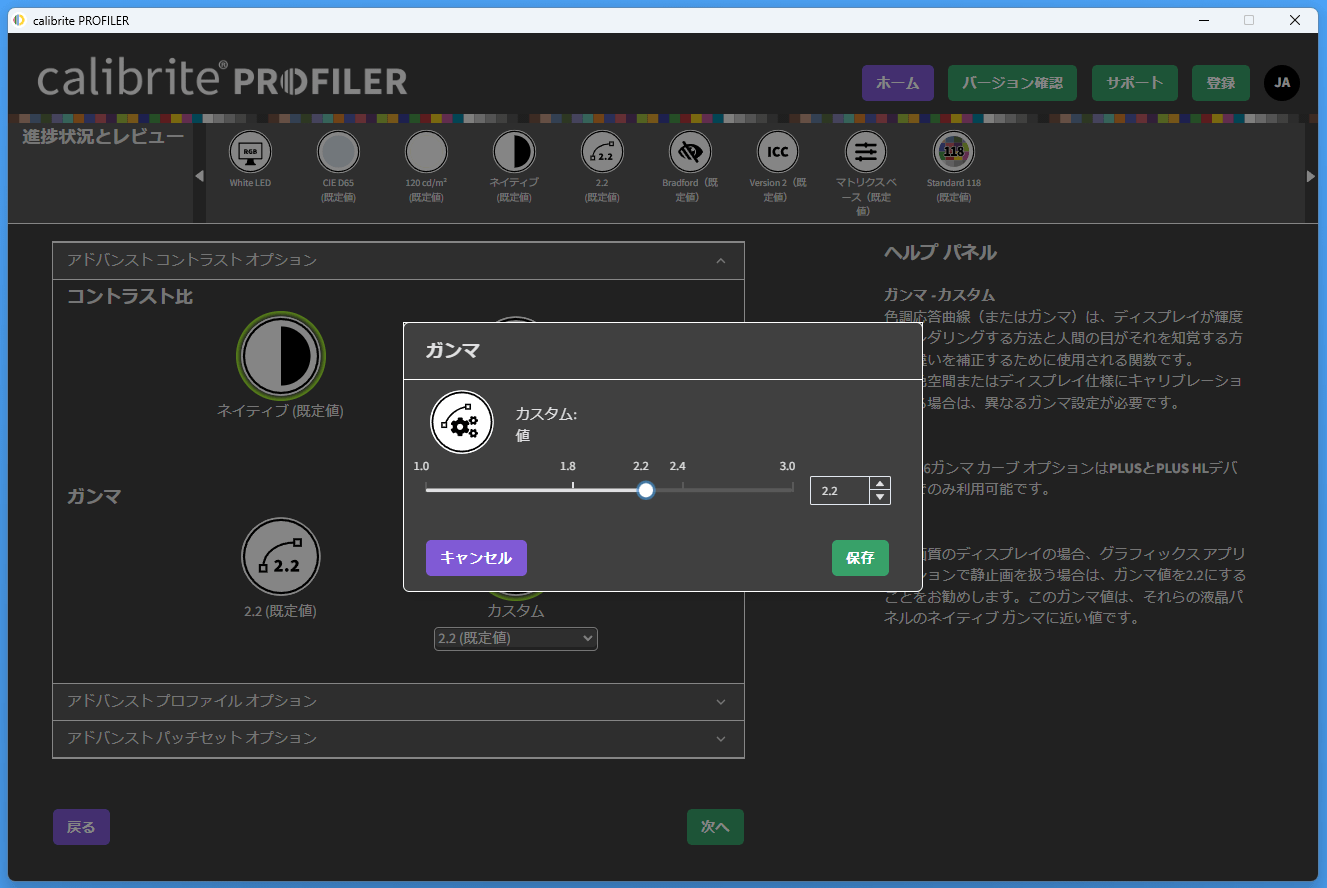This screenshot has height=888, width=1327.
Task: Collapse アドバンスト コントラスト オプション section
Action: click(x=398, y=260)
